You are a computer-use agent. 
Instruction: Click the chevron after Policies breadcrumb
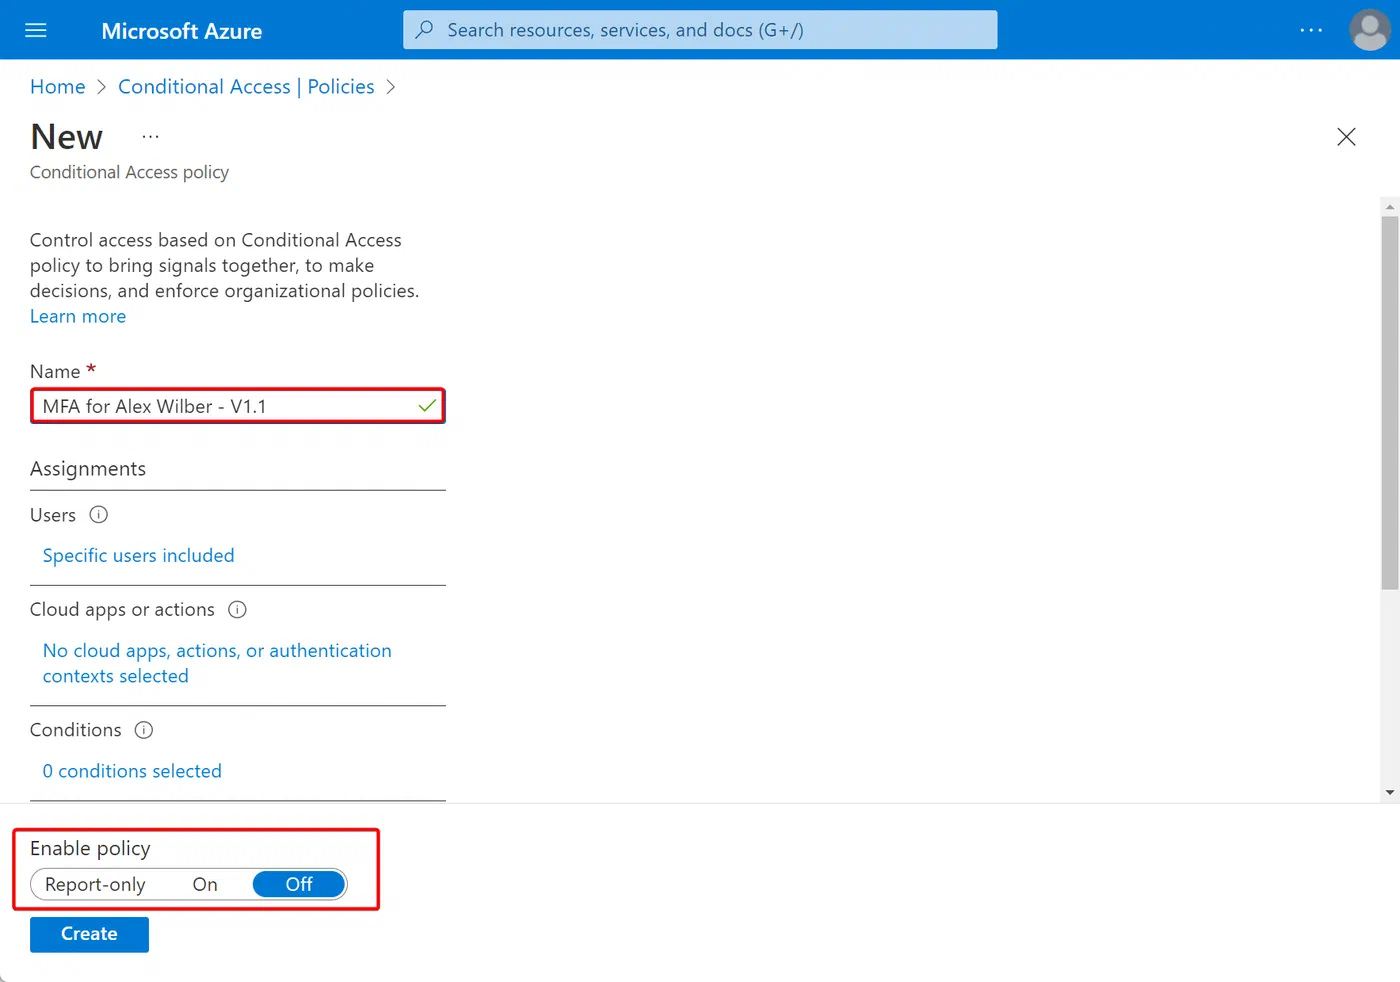(391, 87)
